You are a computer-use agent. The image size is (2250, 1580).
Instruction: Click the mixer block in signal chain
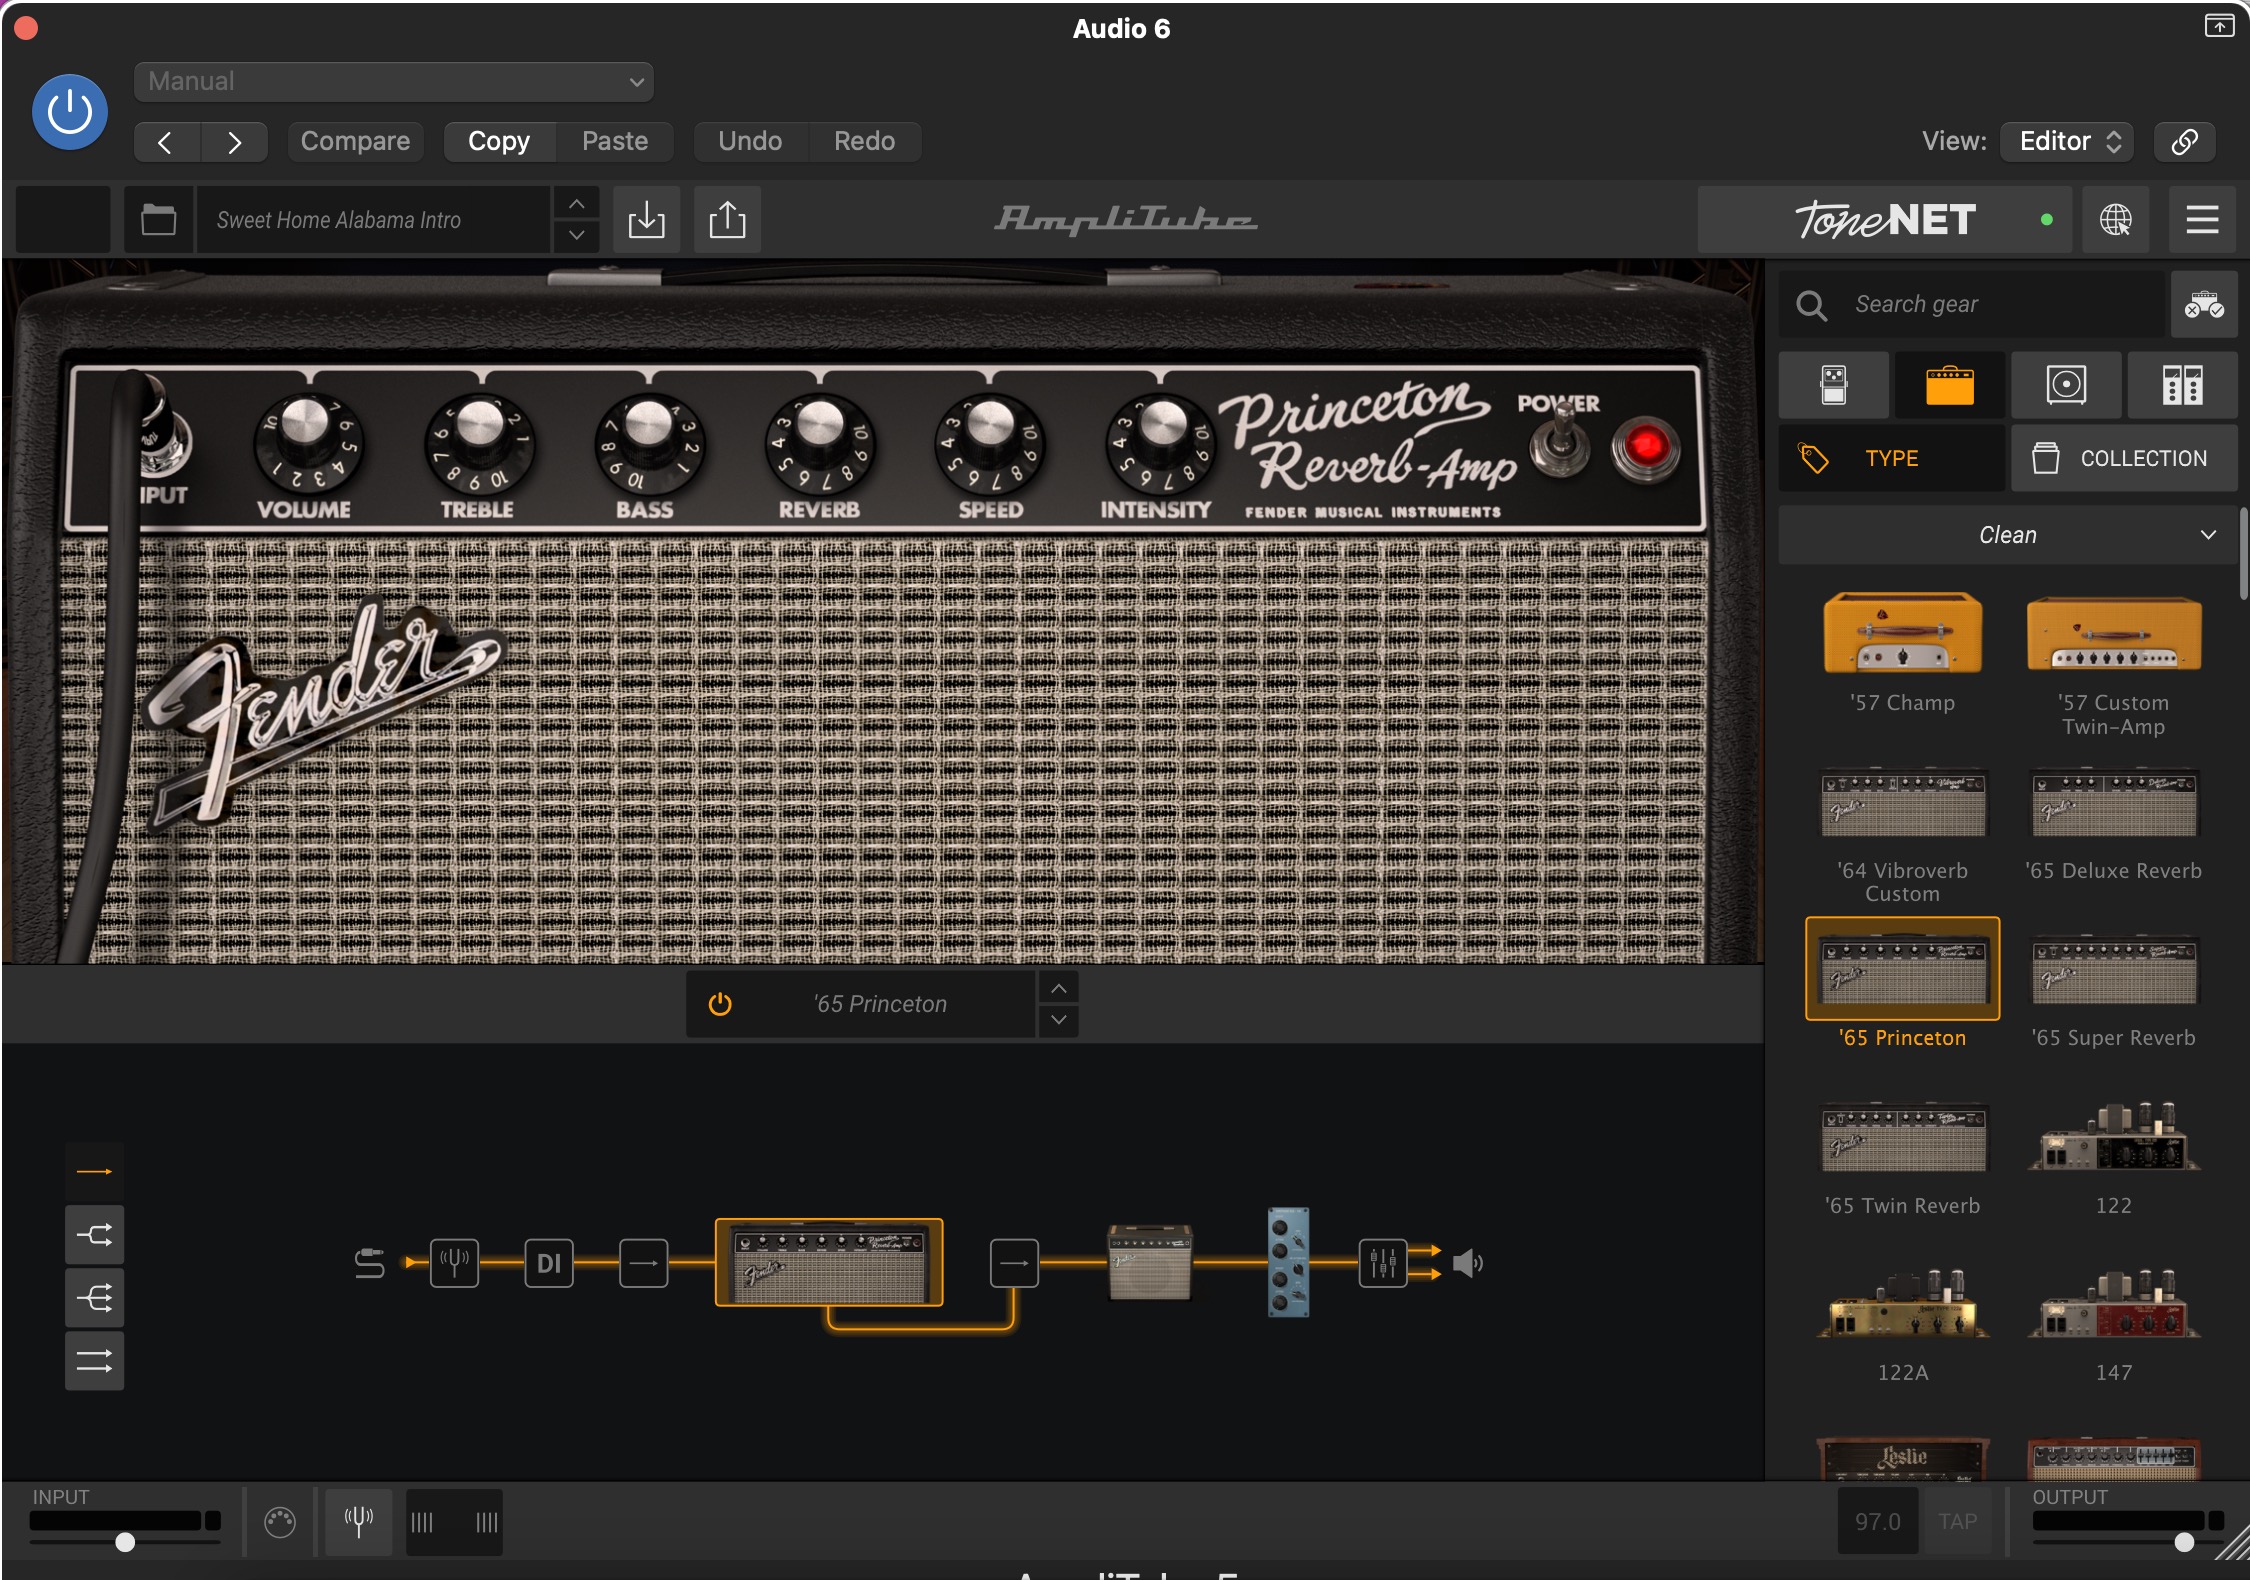(x=1383, y=1263)
